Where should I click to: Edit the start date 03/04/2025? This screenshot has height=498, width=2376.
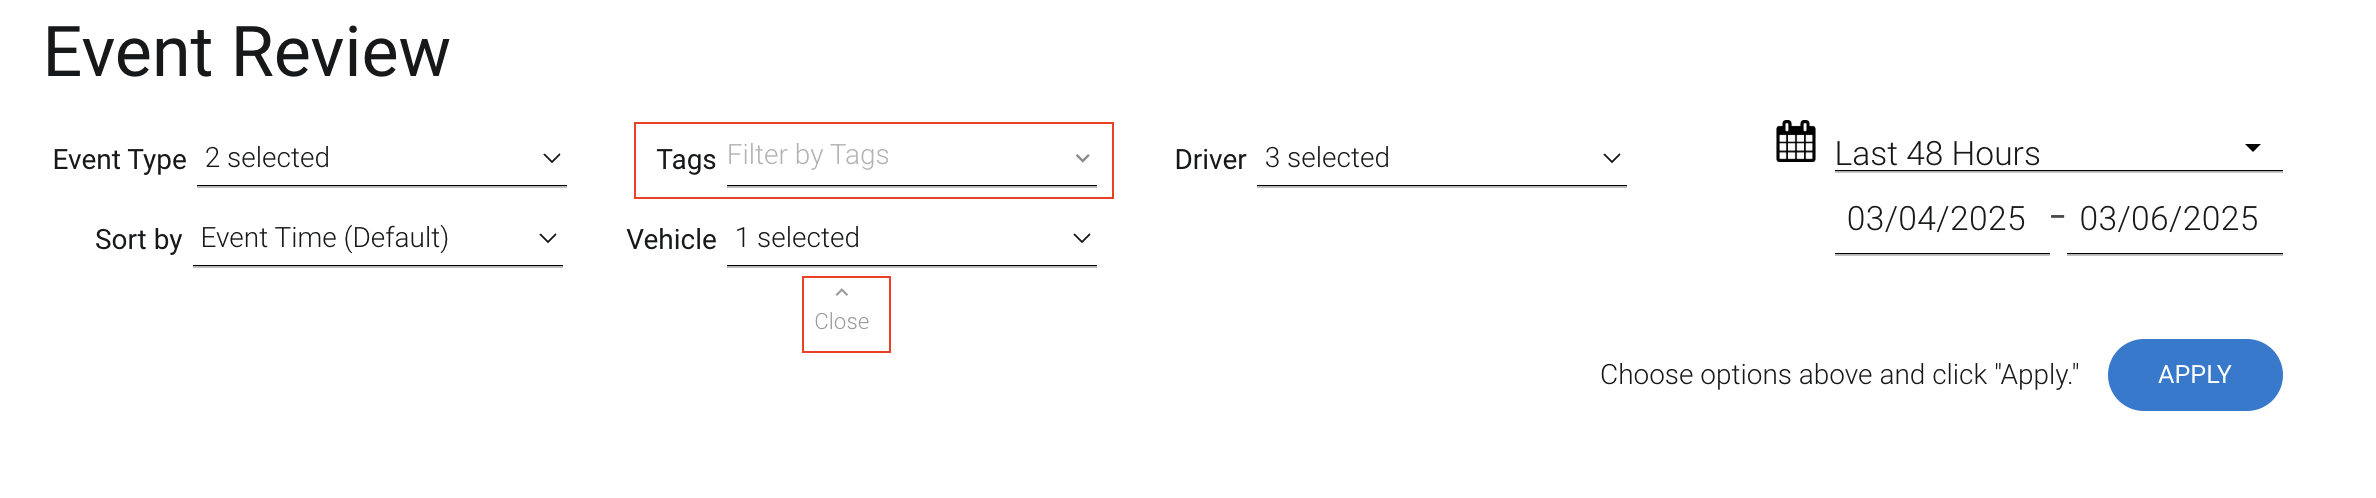point(1936,219)
